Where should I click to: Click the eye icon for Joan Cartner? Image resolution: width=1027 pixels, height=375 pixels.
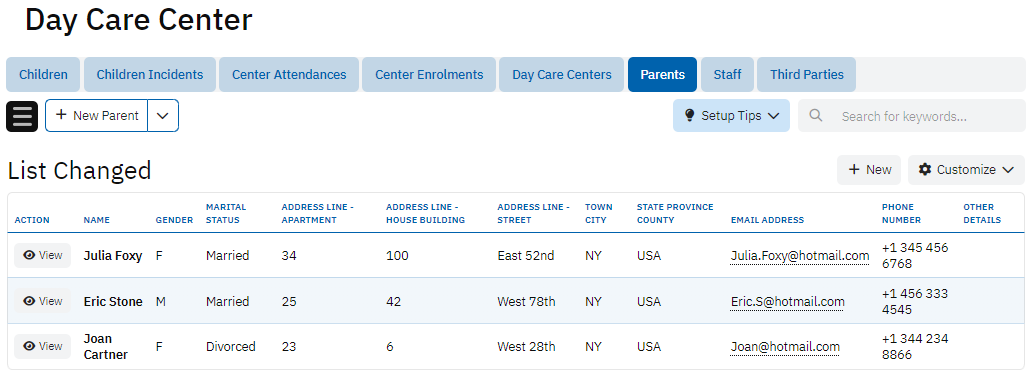point(29,346)
